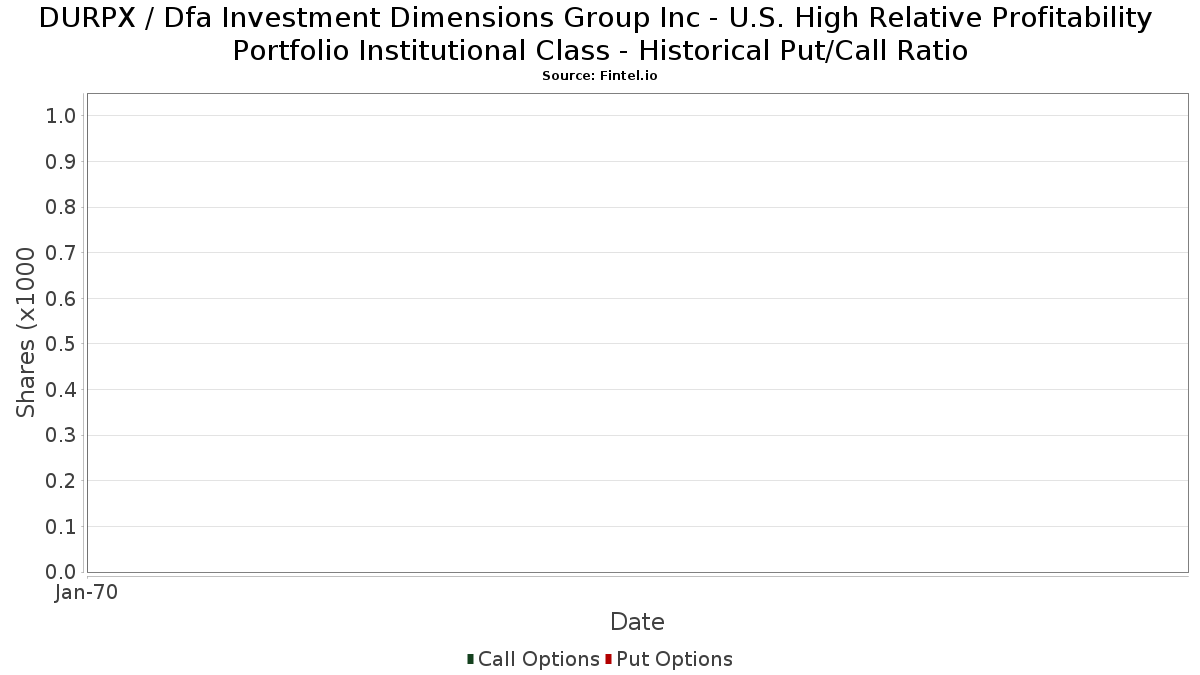Click the 0.5 y-axis tick label

coord(61,344)
